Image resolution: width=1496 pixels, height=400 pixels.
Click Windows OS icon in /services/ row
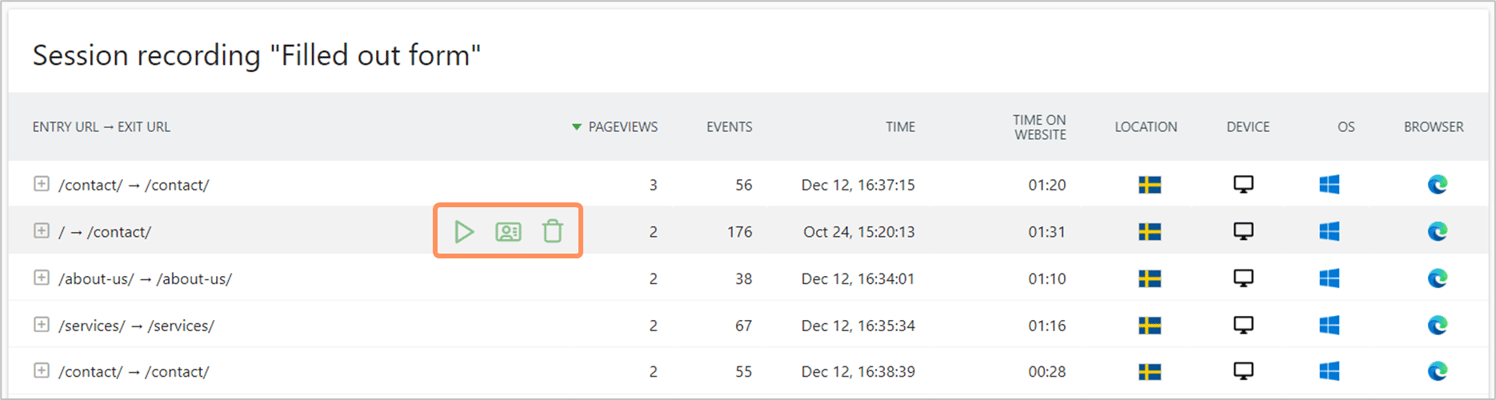[1329, 325]
